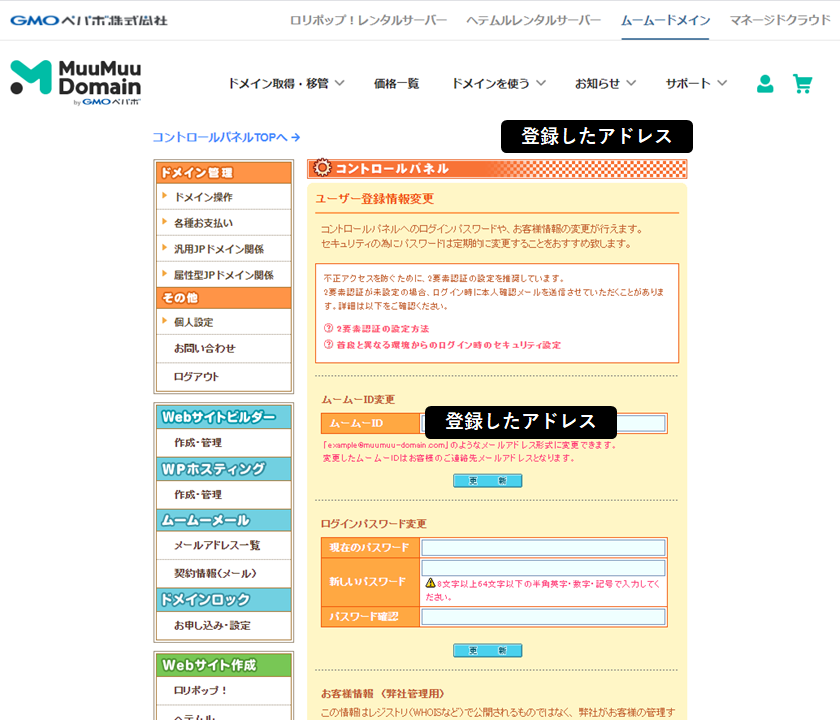Expand ドメイン操作 in sidebar
840x720 pixels.
[224, 197]
